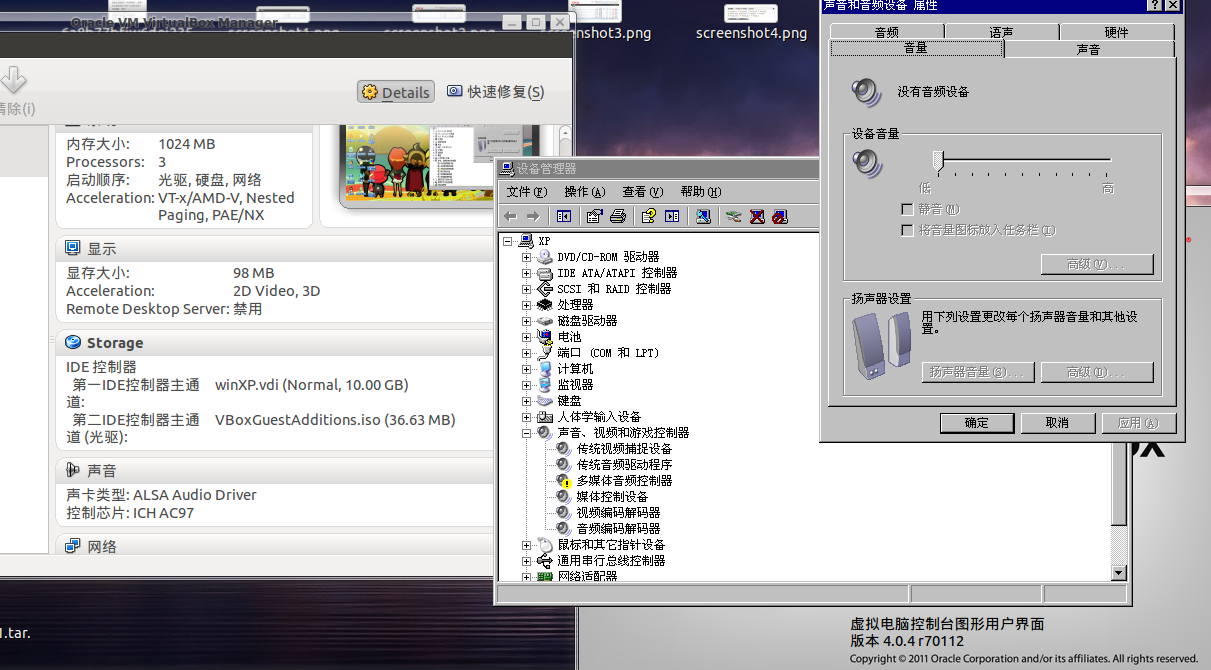Expand the 计算机 tree node
Viewport: 1211px width, 670px height.
coord(526,369)
